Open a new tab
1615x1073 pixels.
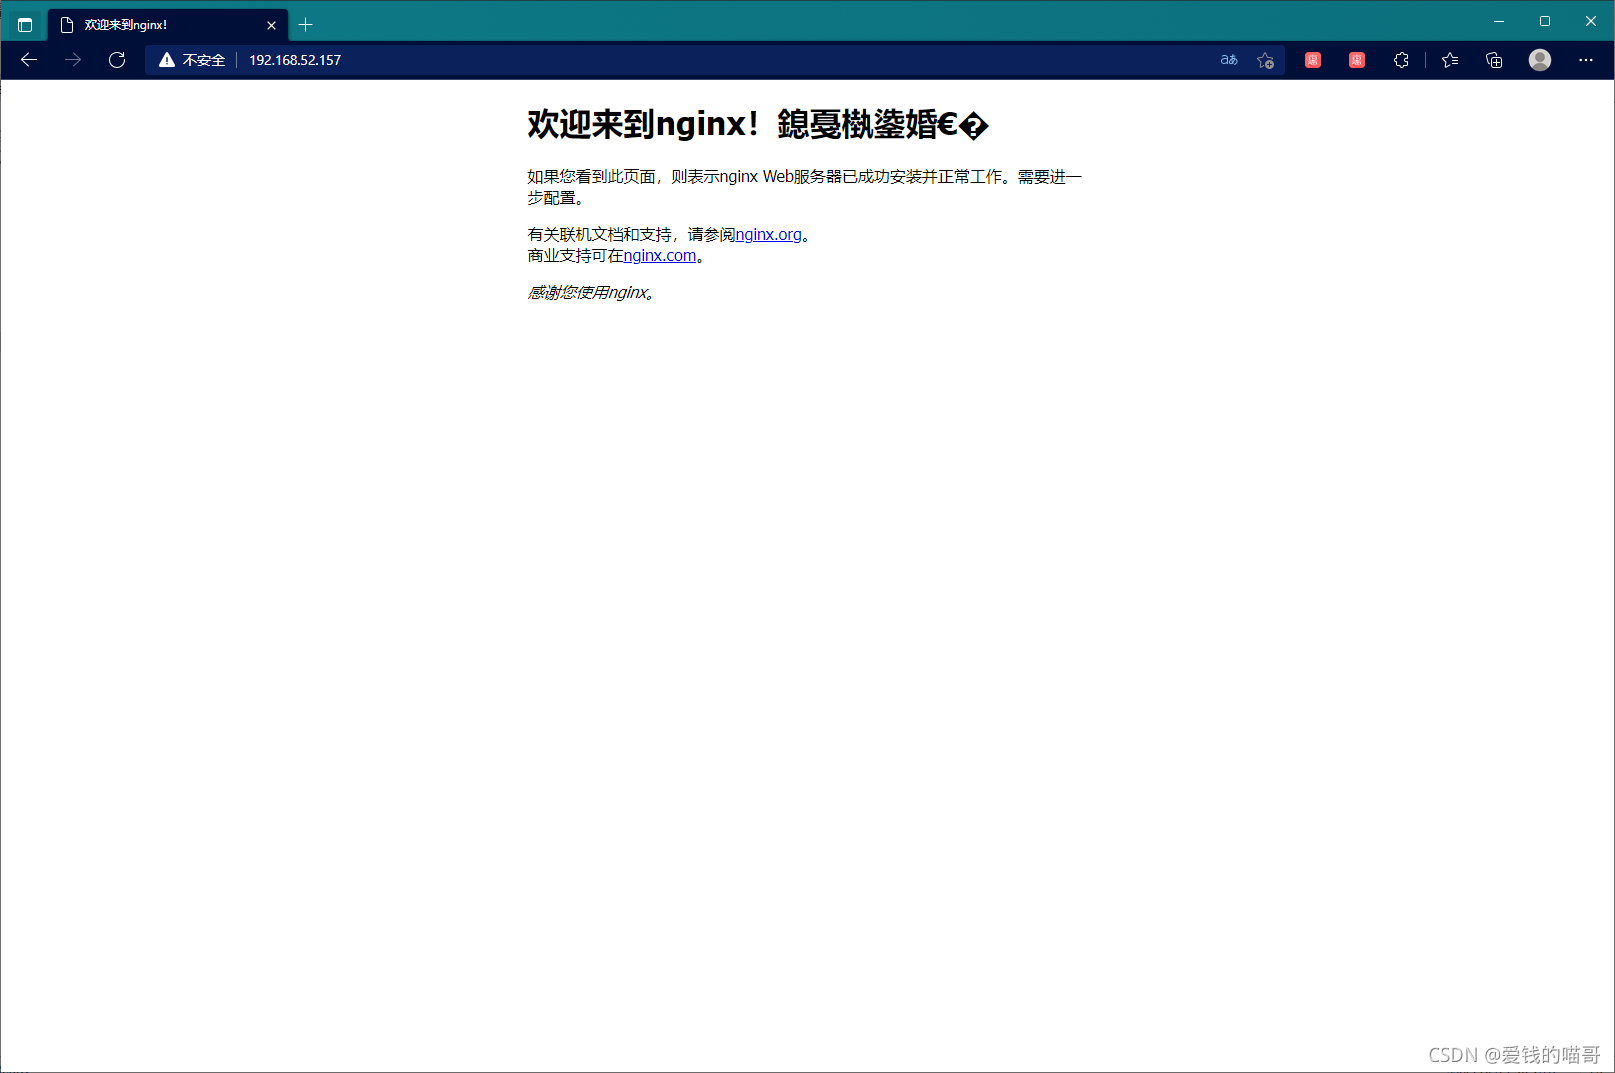pyautogui.click(x=306, y=25)
